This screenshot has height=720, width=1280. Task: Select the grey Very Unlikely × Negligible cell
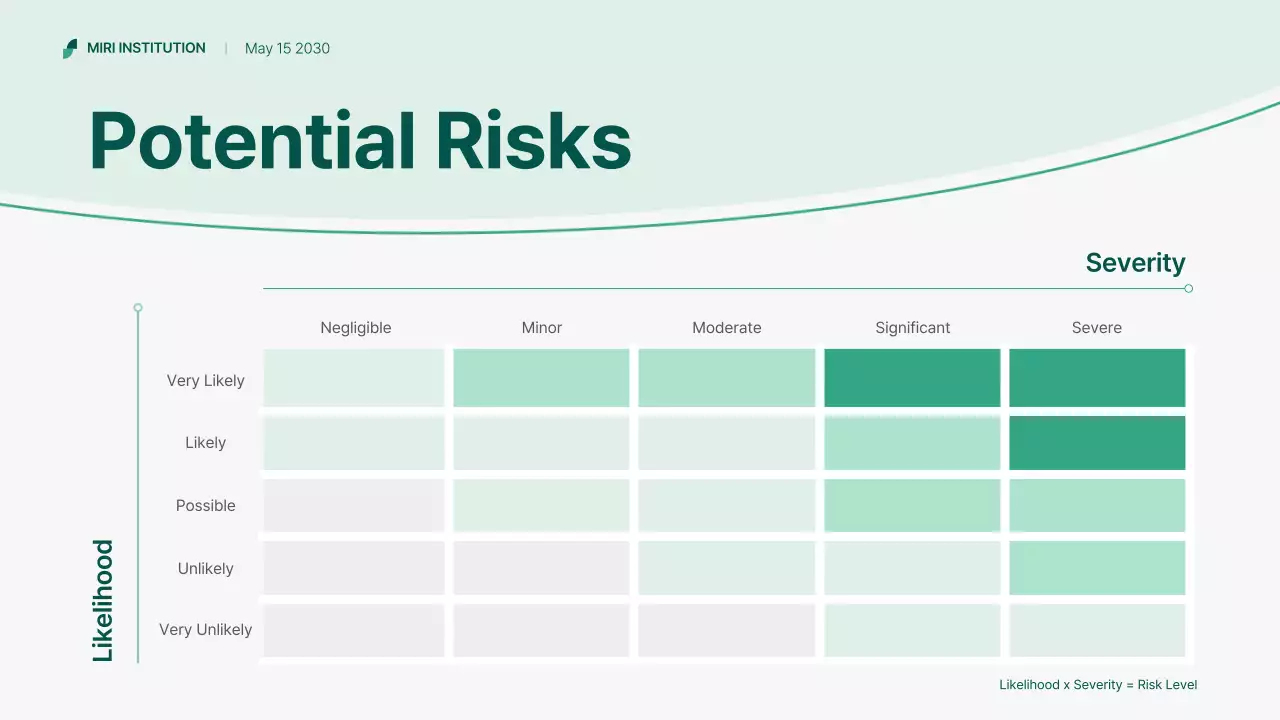coord(353,630)
